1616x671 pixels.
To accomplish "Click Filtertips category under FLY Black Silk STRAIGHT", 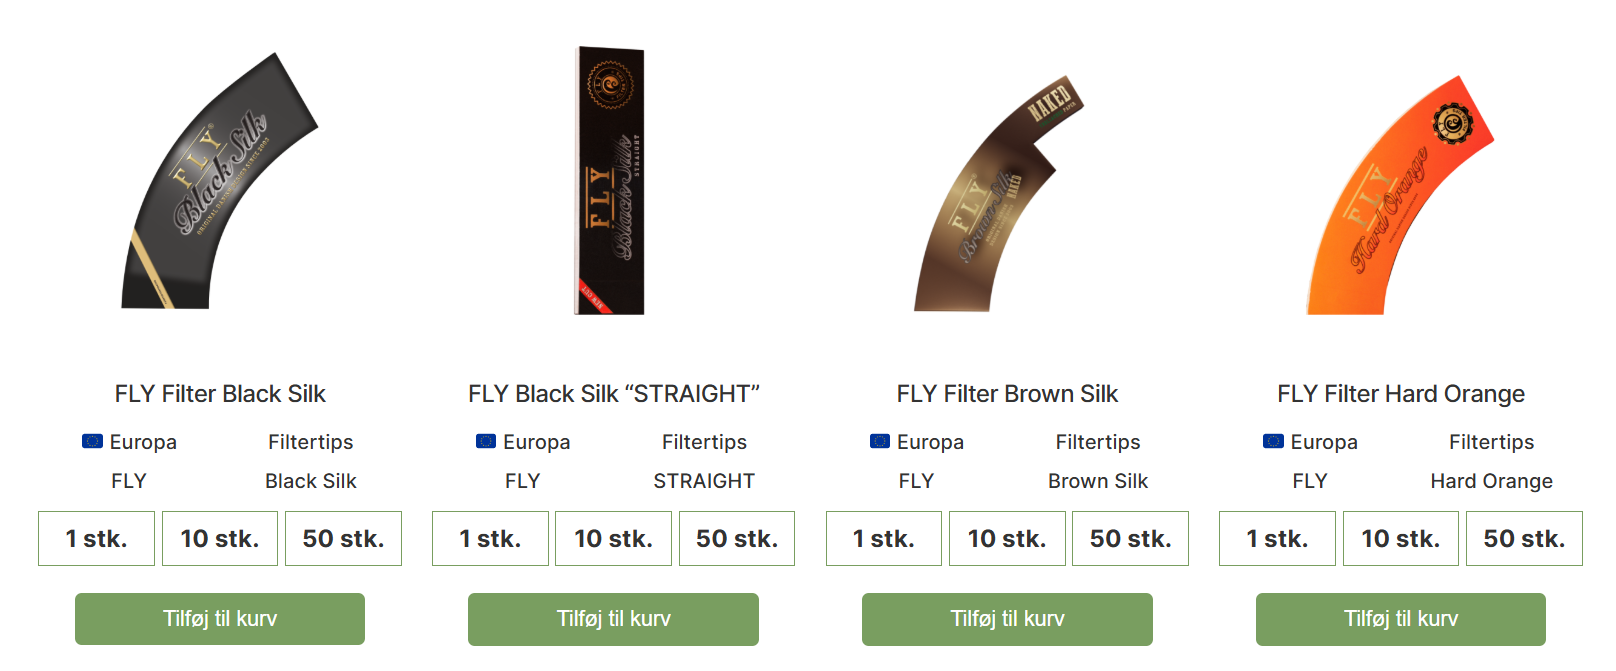I will 704,442.
